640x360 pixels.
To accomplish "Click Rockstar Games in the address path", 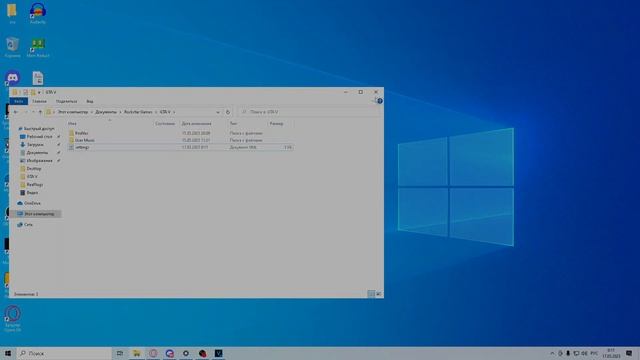I will click(x=138, y=112).
